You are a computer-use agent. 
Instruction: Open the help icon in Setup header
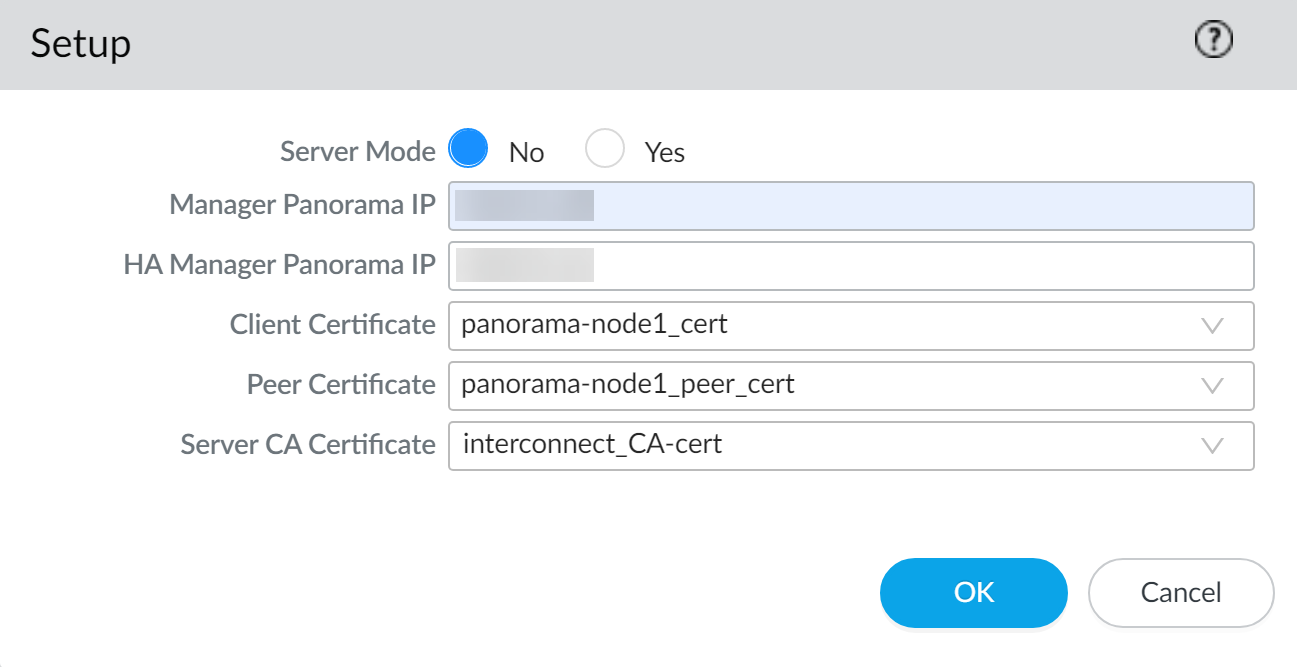pyautogui.click(x=1214, y=41)
